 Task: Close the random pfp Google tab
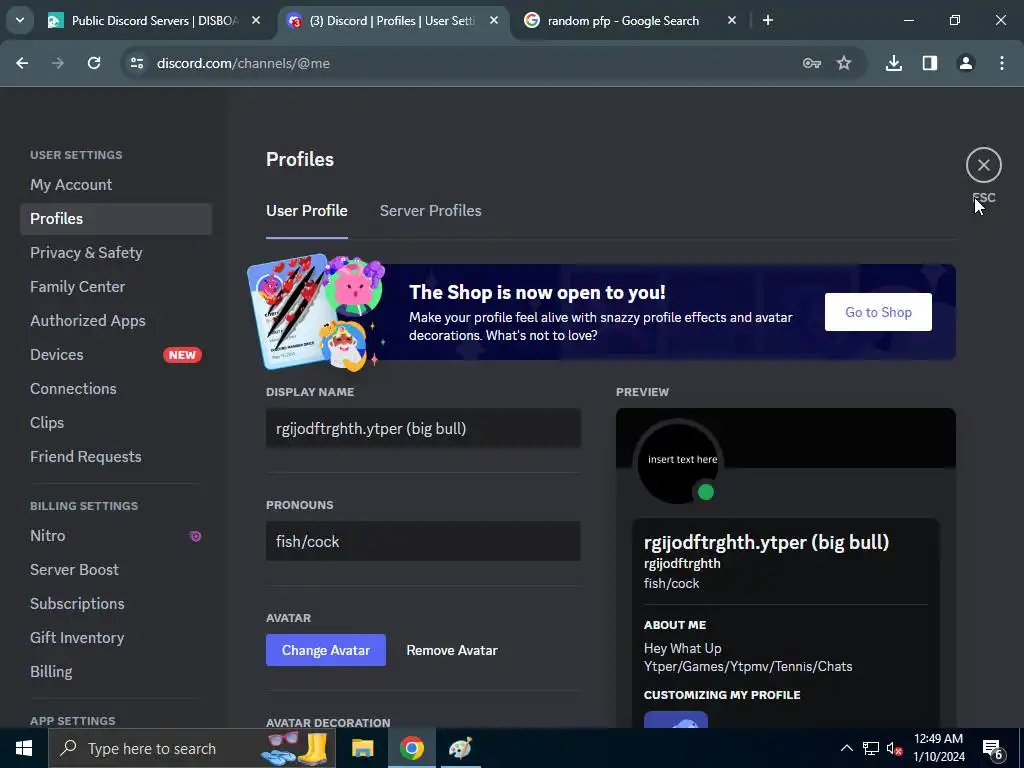click(x=732, y=21)
